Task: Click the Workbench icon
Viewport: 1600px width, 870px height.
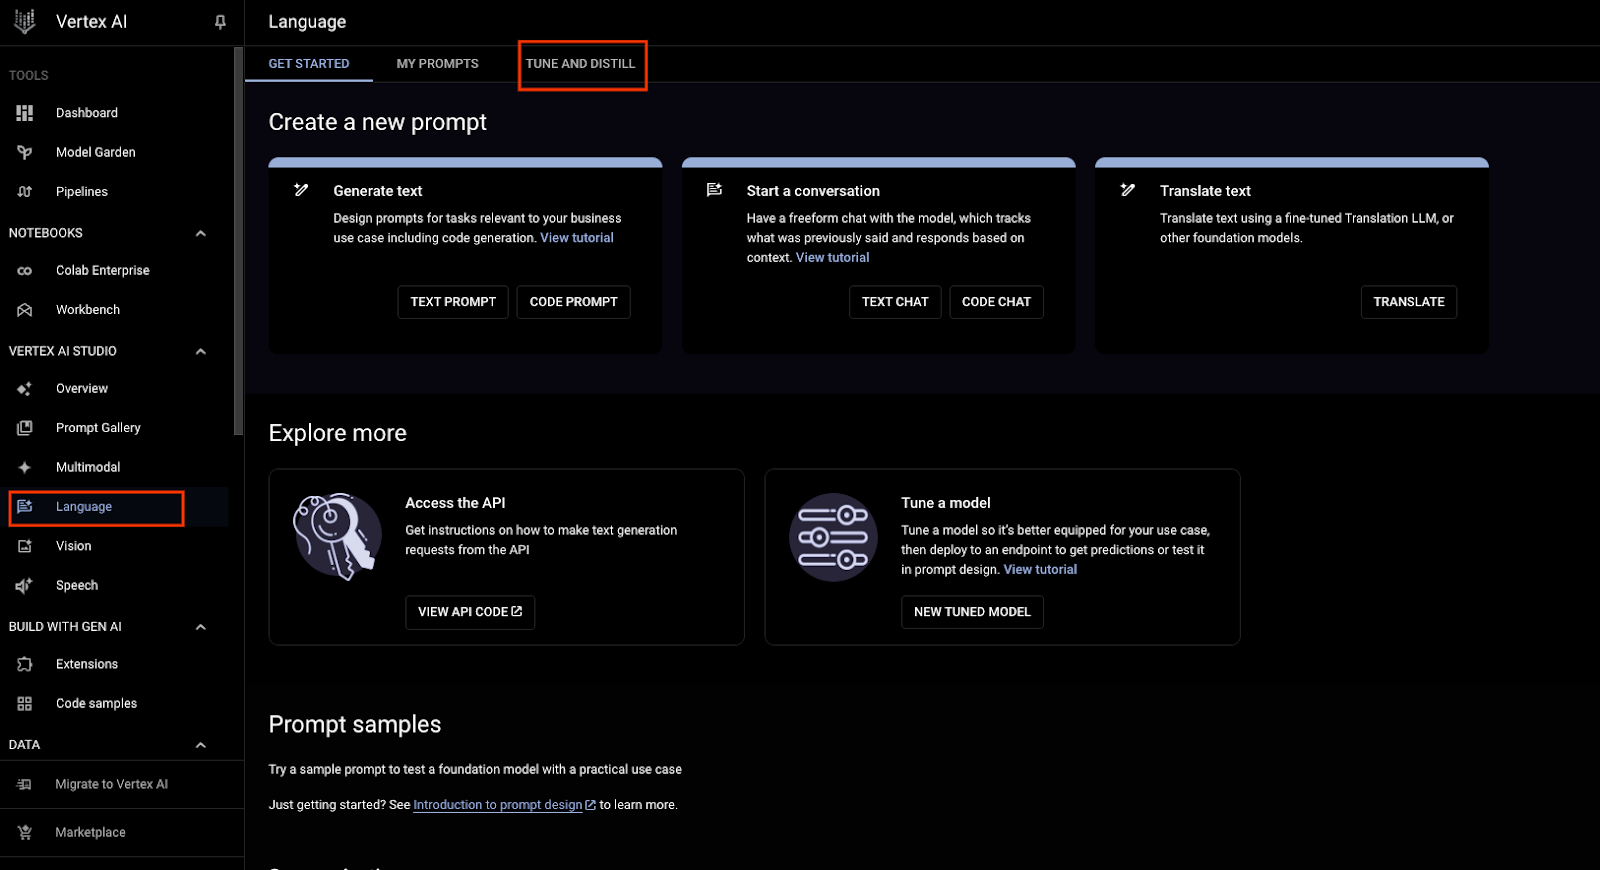Action: click(x=25, y=310)
